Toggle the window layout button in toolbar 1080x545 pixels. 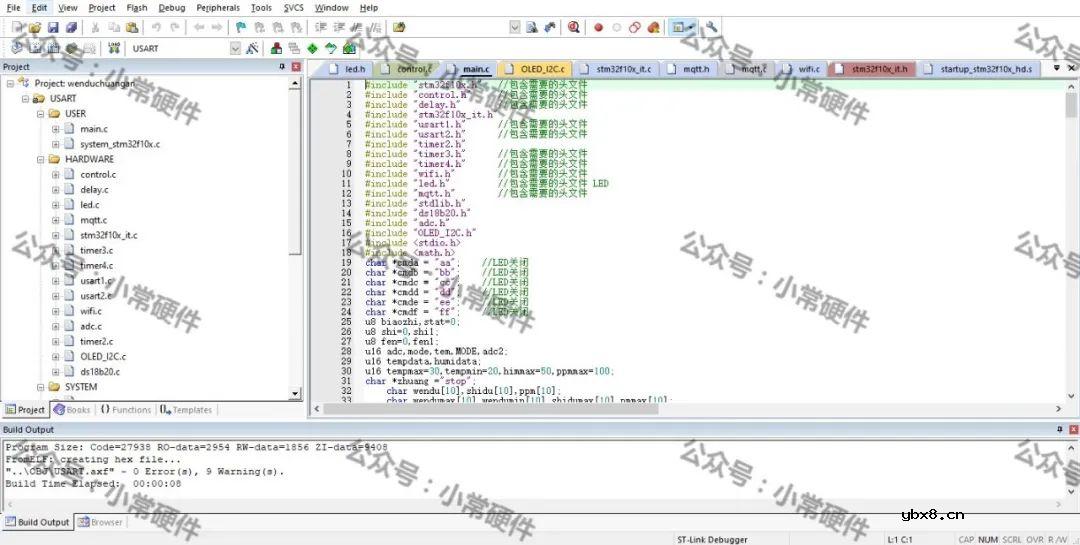(683, 27)
